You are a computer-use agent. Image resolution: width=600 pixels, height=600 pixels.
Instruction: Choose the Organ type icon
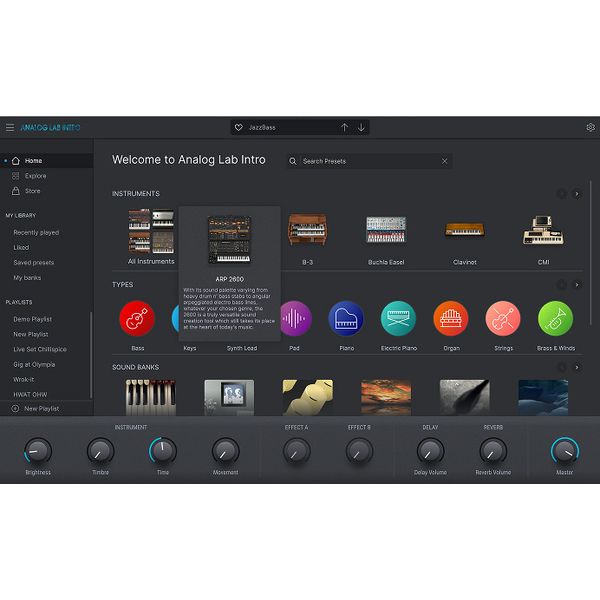[x=451, y=319]
